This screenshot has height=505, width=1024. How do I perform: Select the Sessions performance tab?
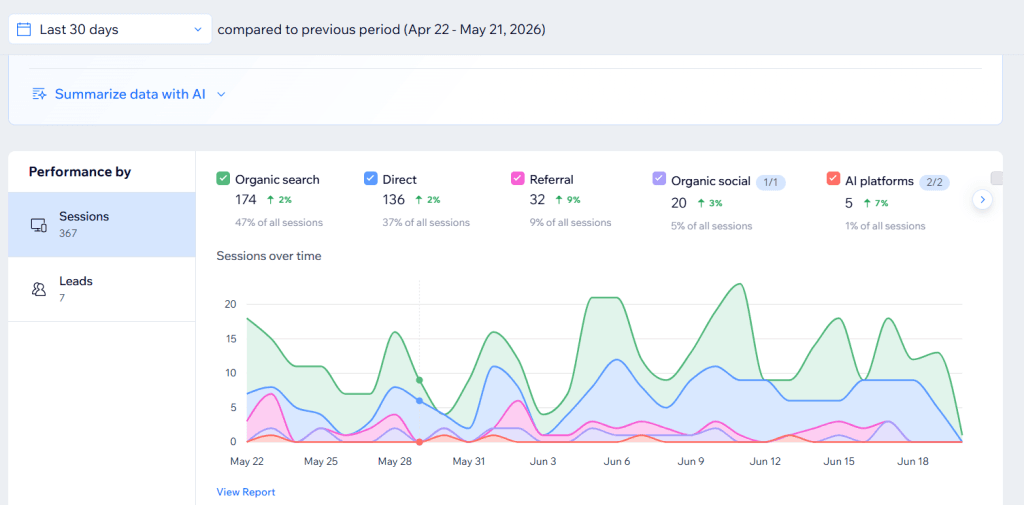point(102,224)
